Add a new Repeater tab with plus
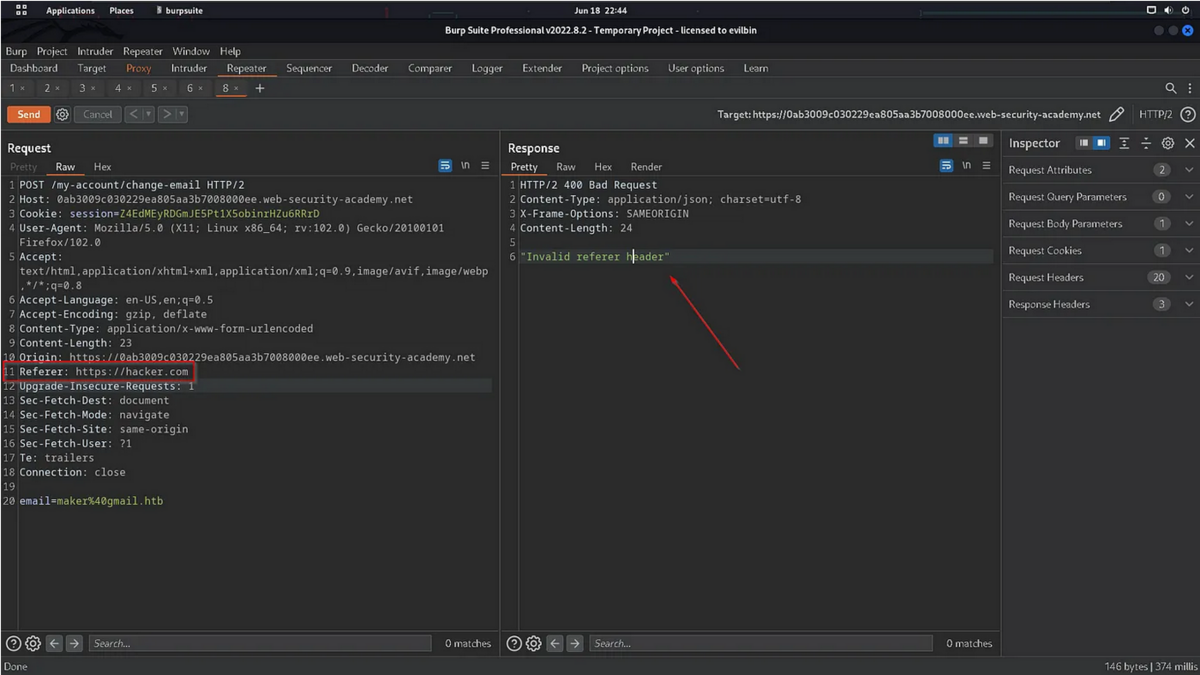Screen dimensions: 1200x675 260,89
